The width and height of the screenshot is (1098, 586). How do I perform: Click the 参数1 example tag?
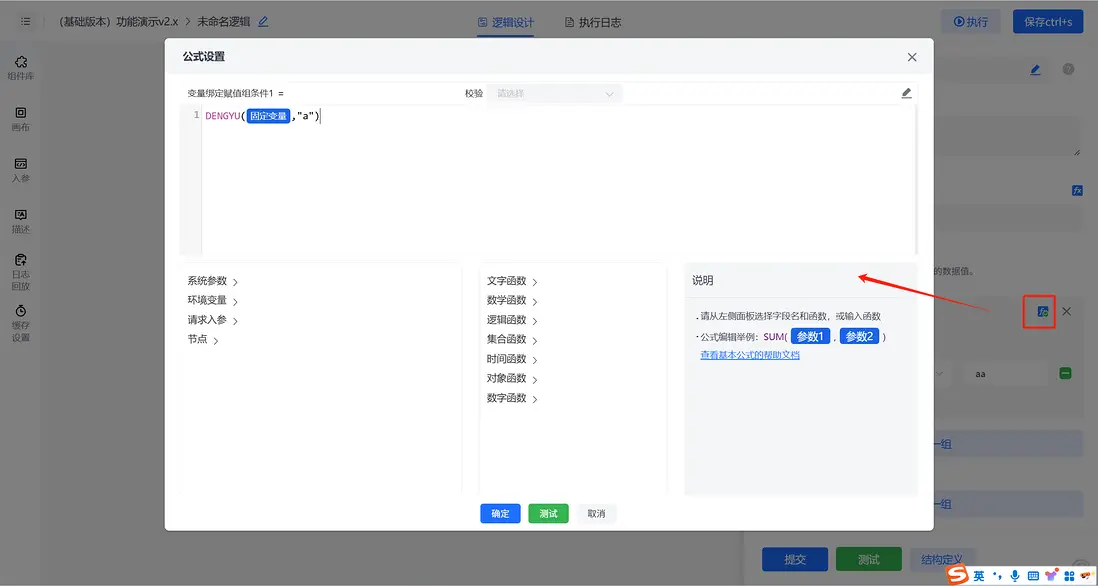coord(810,337)
